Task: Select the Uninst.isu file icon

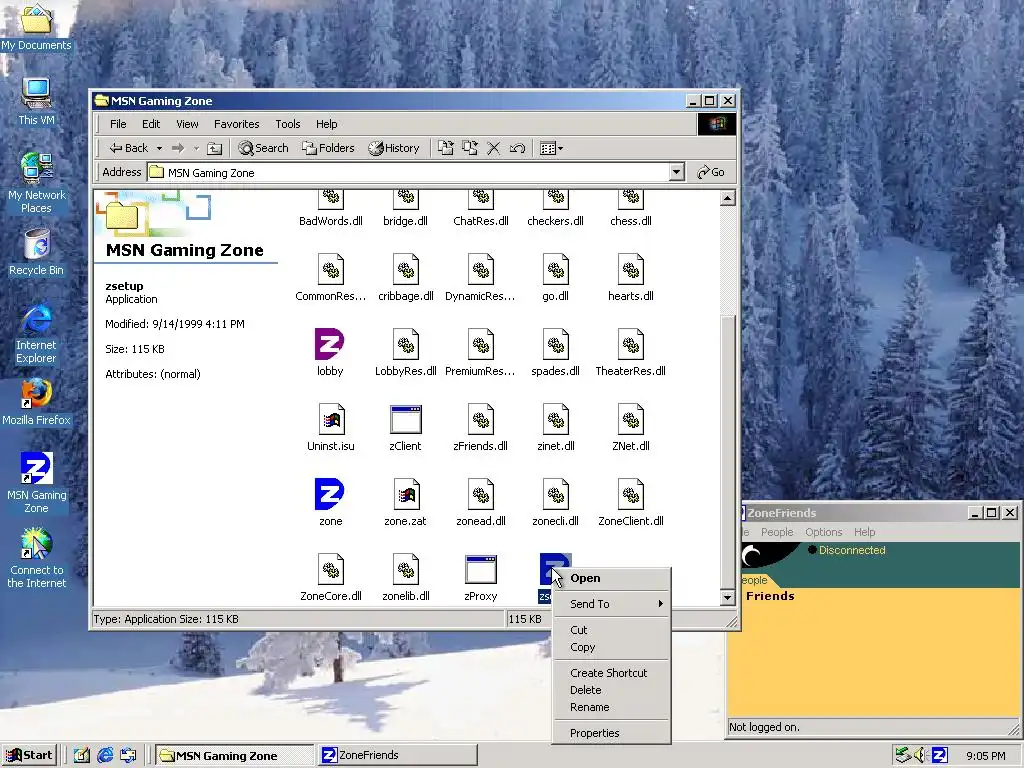Action: [330, 419]
